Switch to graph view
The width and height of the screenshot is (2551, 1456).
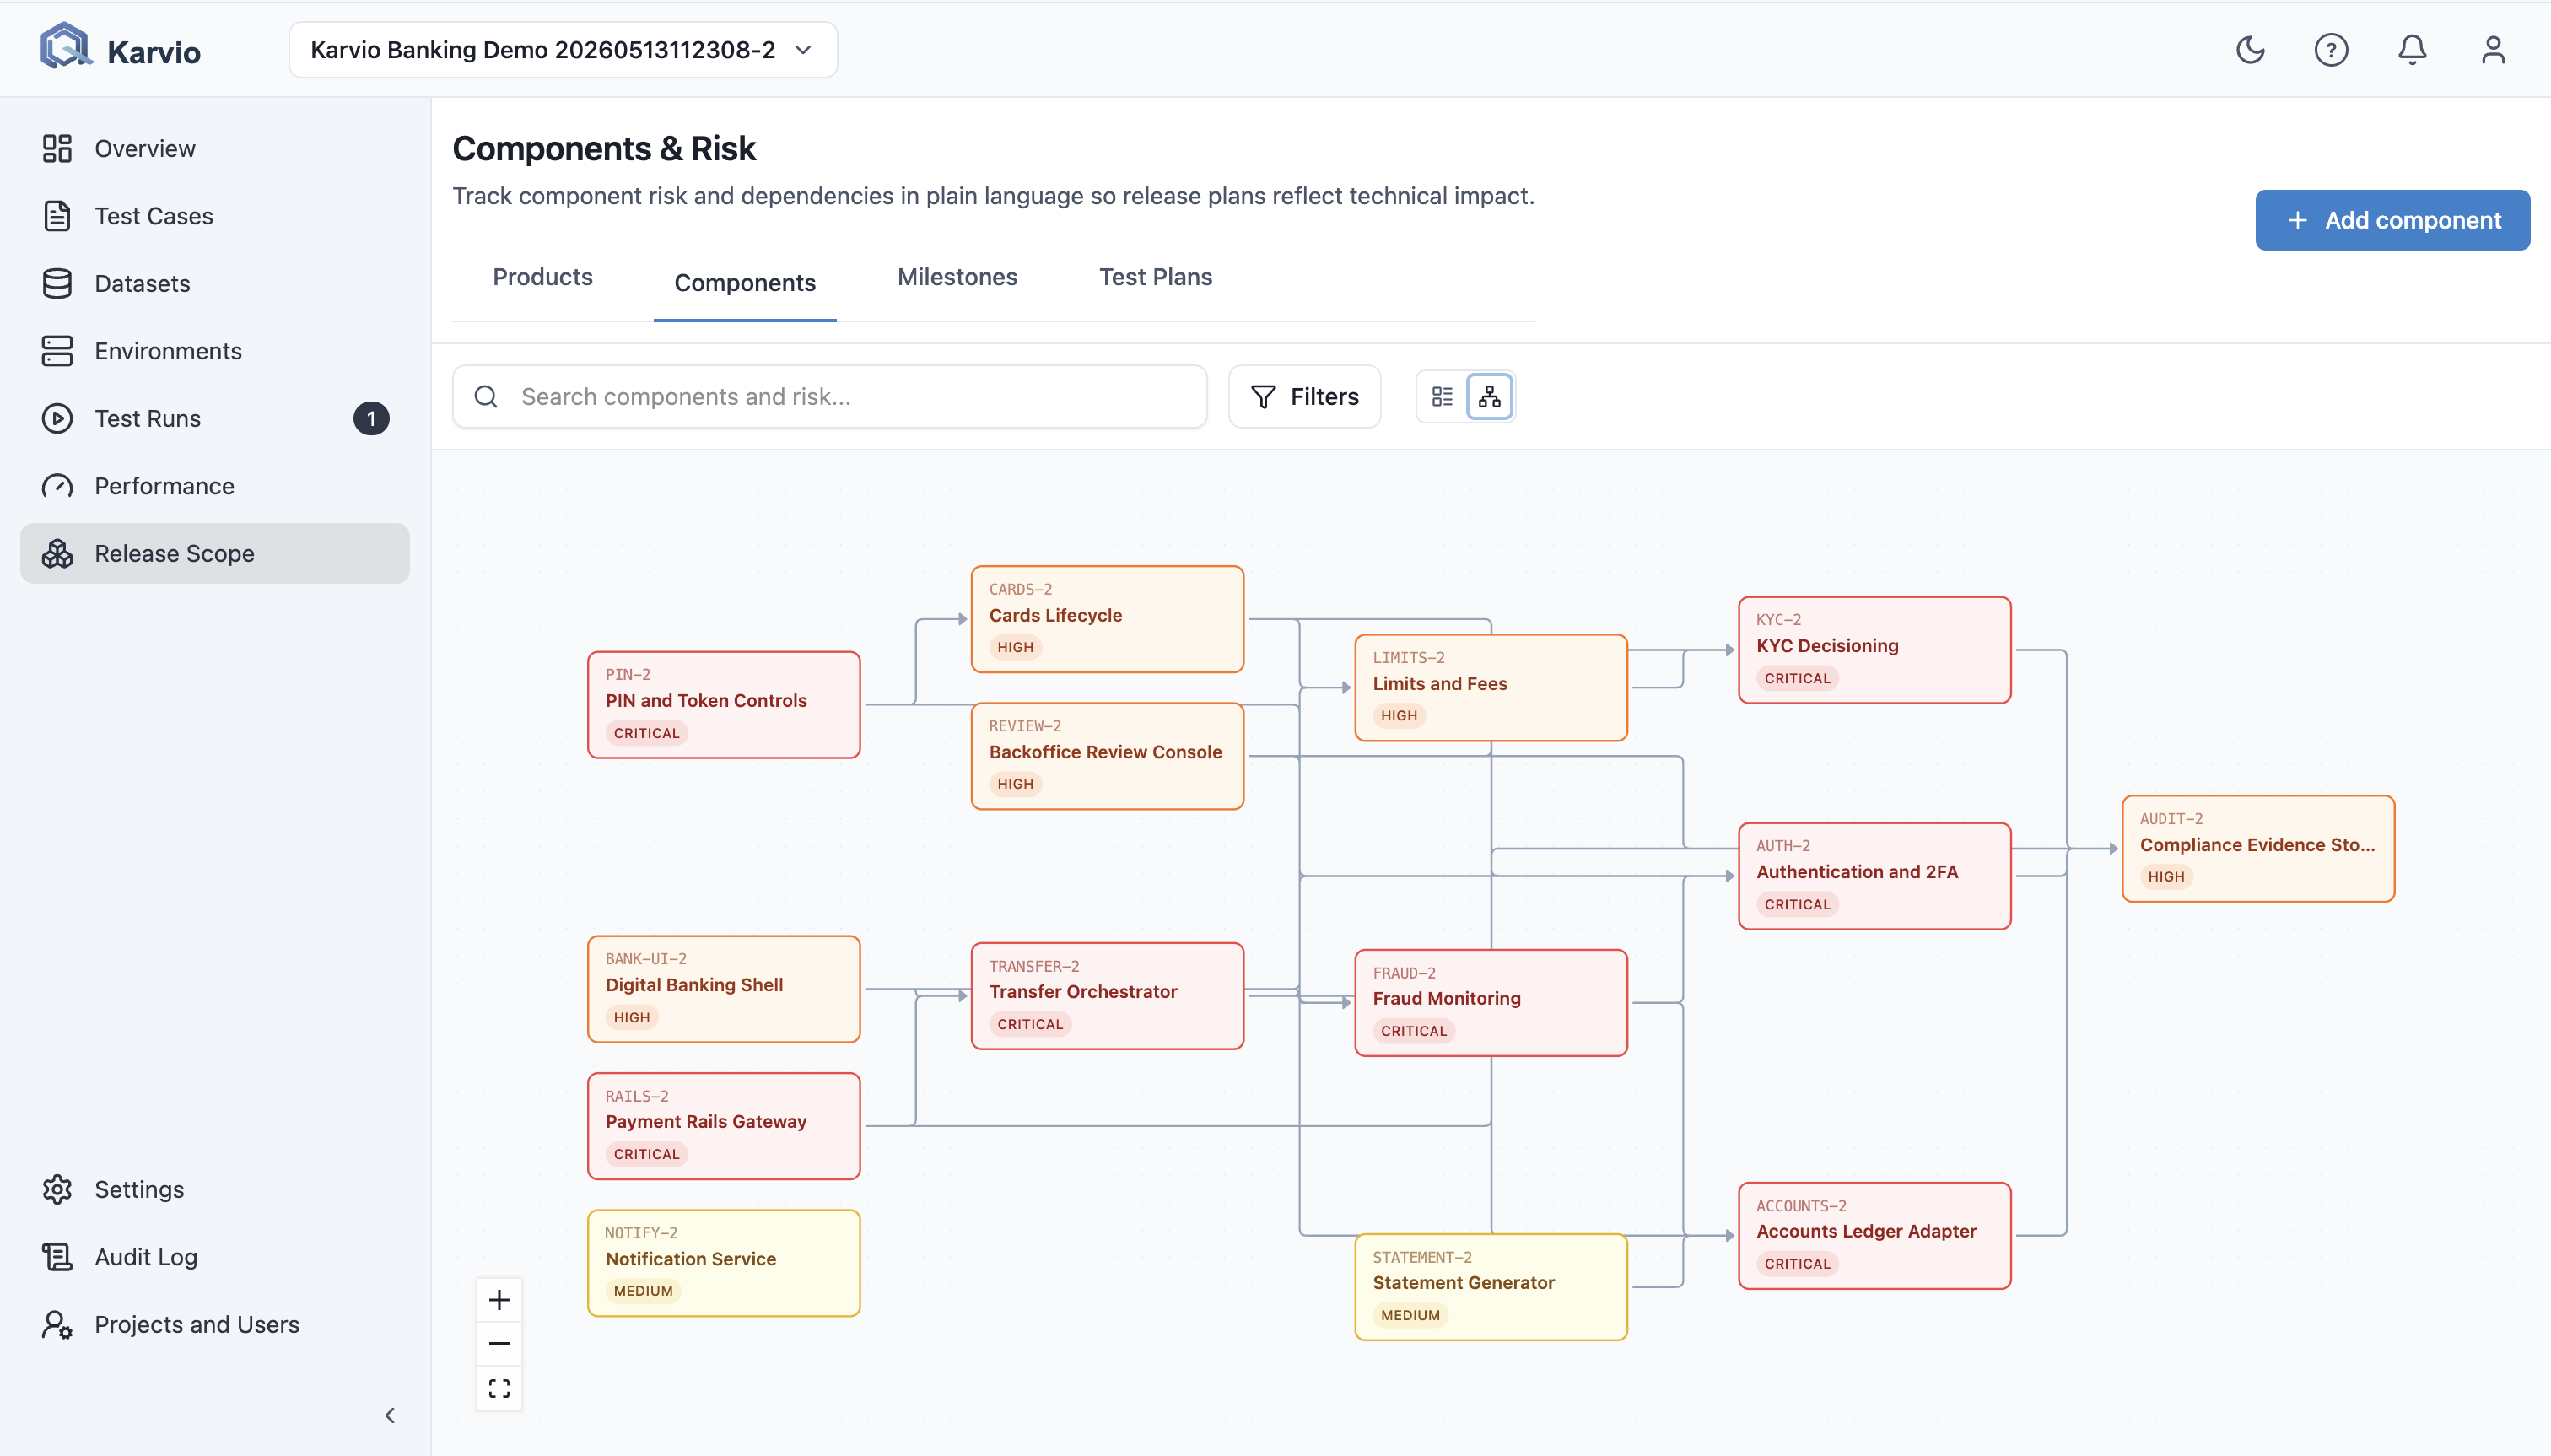coord(1489,397)
